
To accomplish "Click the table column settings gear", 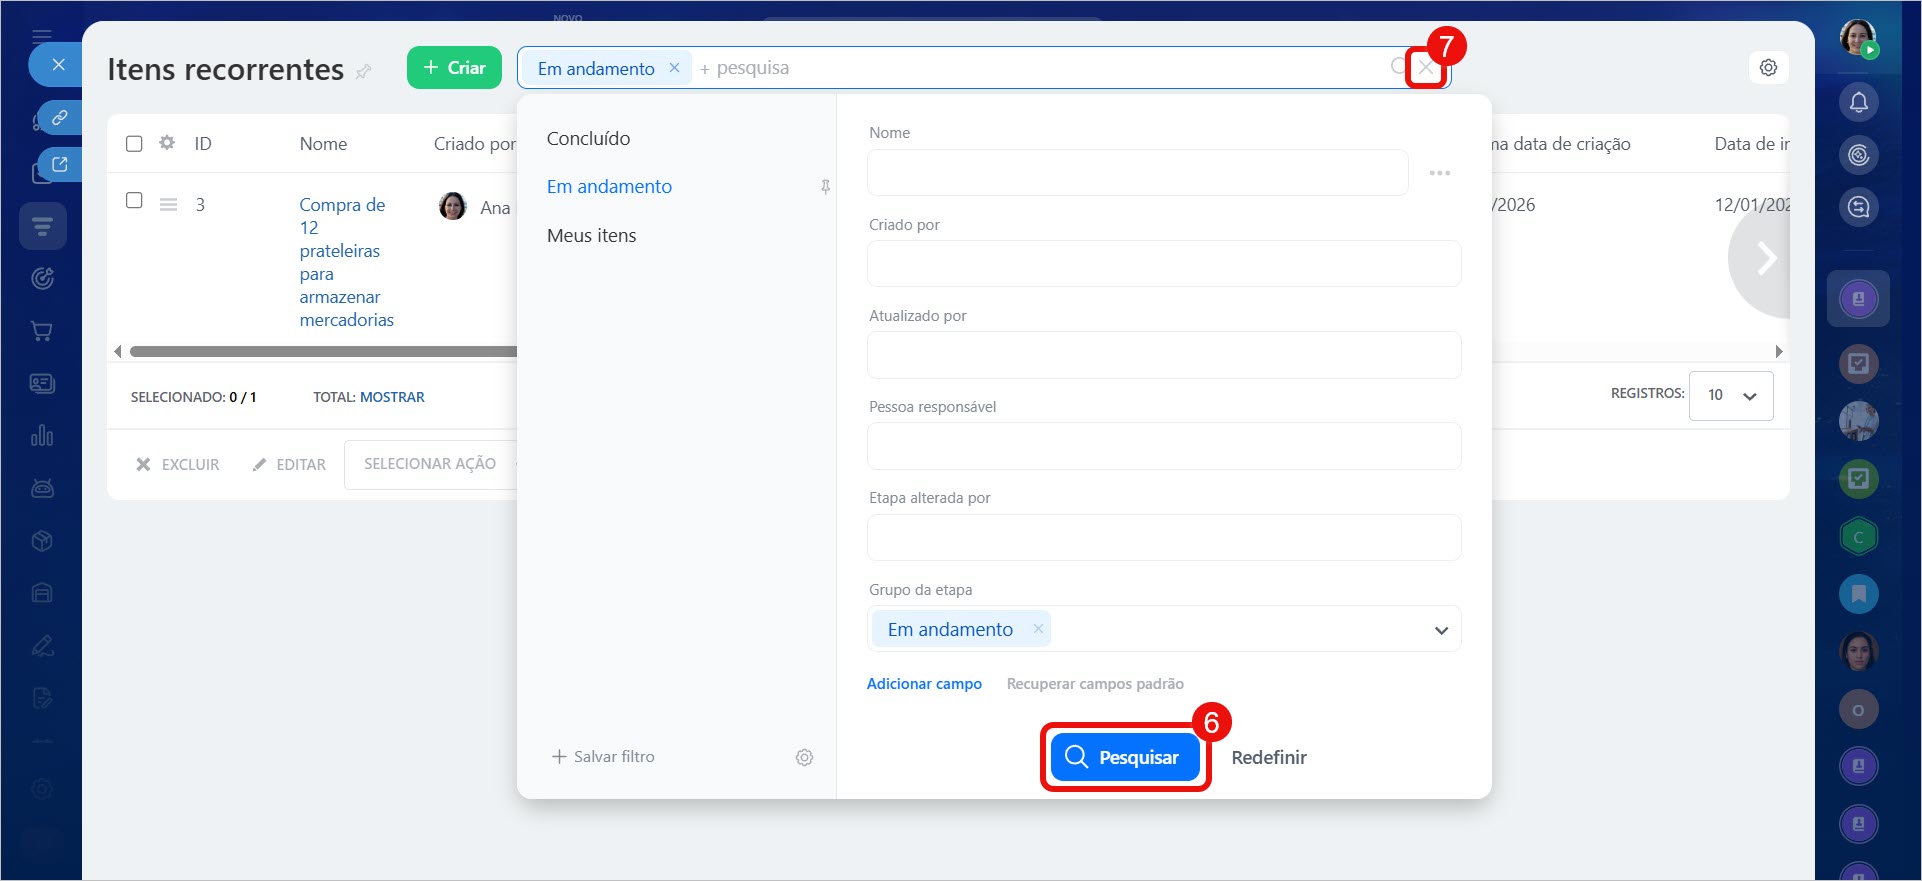I will click(x=167, y=143).
